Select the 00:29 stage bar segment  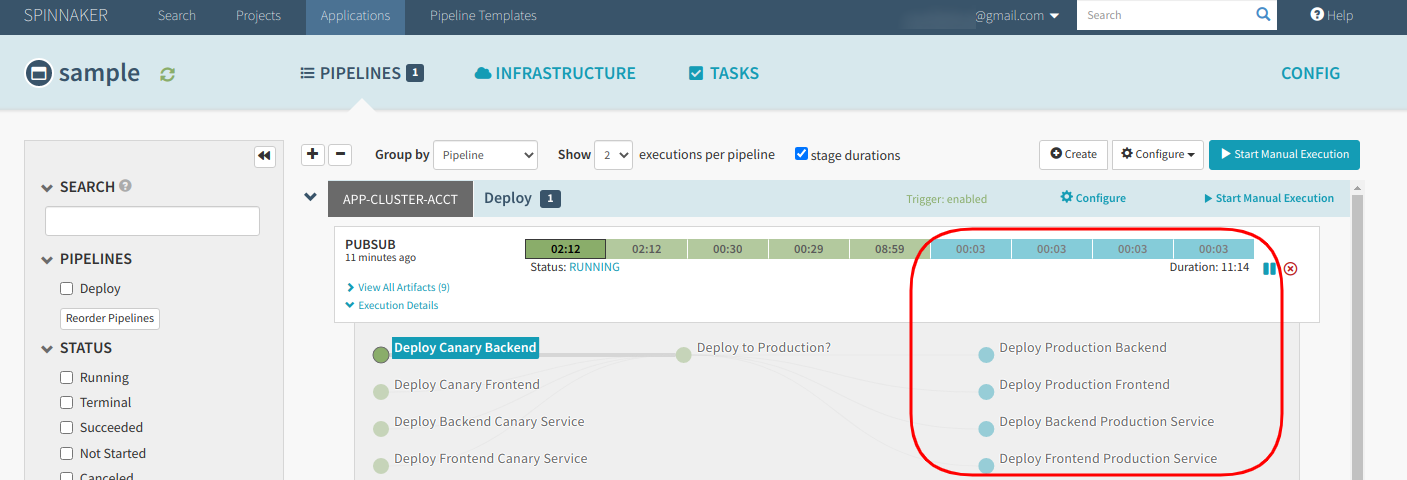(x=808, y=249)
